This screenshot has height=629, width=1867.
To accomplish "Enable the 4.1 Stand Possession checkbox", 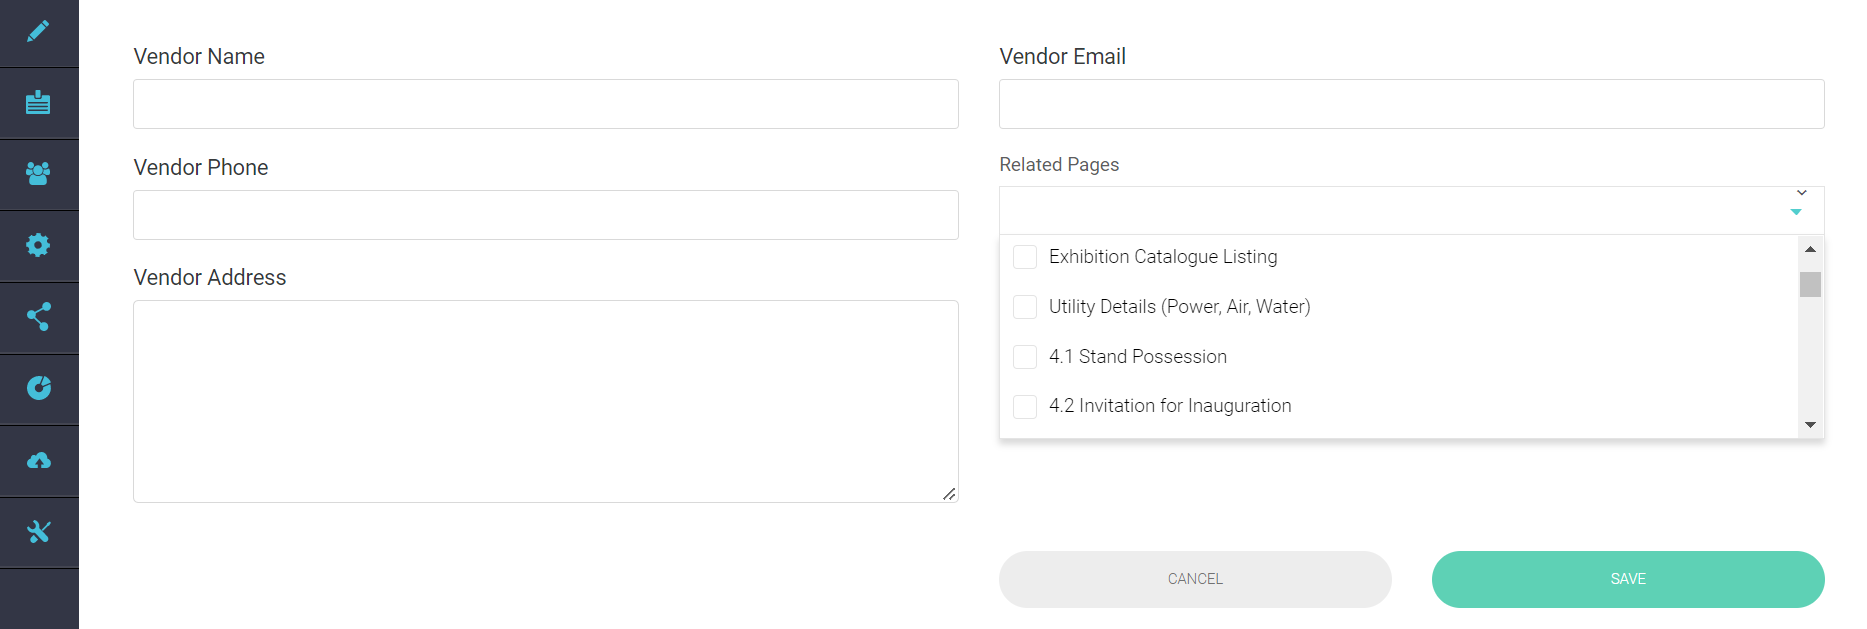I will [1025, 357].
